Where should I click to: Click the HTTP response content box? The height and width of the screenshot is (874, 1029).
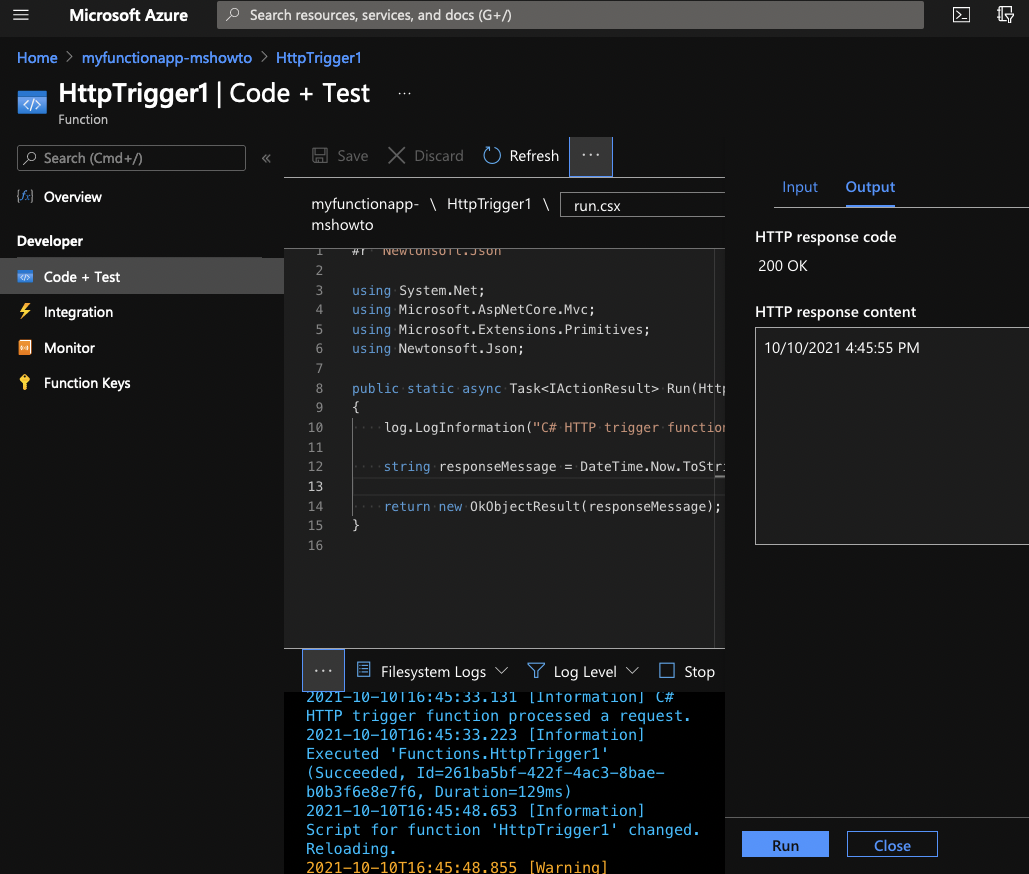coord(892,436)
